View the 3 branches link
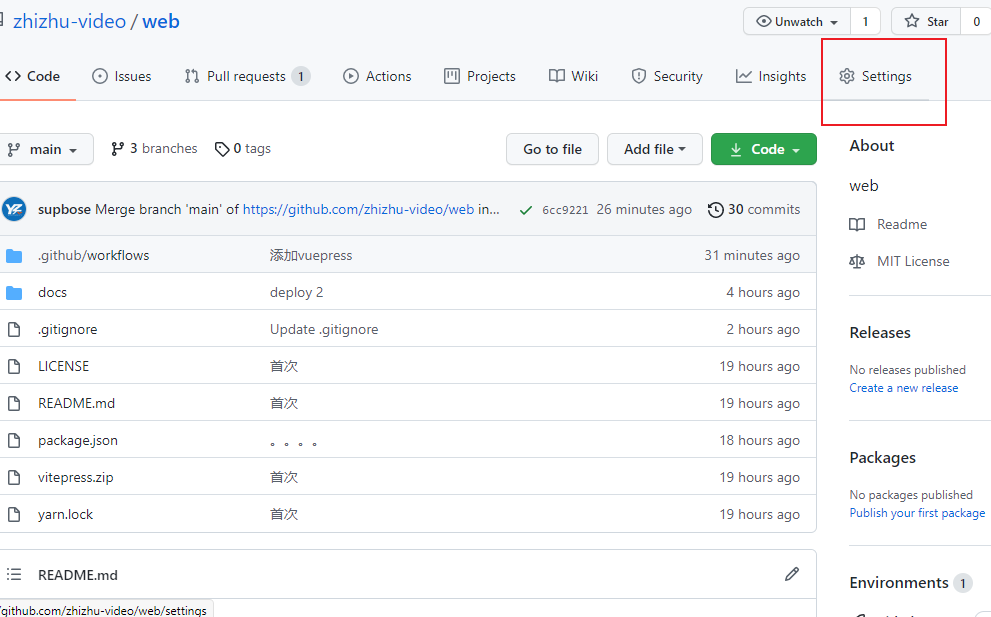The height and width of the screenshot is (617, 991). click(154, 149)
